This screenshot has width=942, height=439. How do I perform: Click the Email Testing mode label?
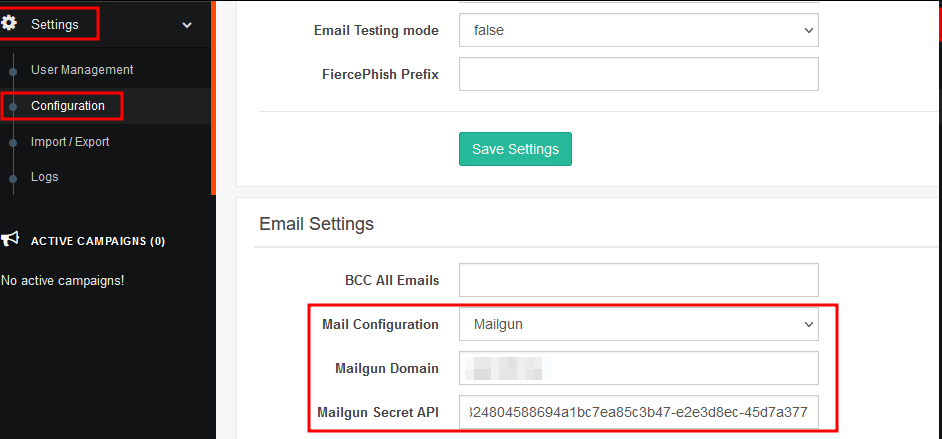376,31
